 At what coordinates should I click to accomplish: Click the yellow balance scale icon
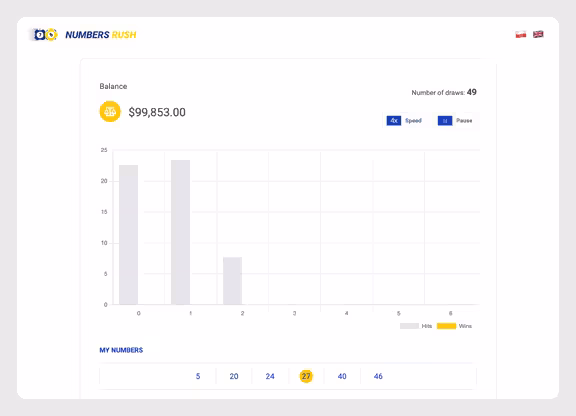(x=110, y=111)
